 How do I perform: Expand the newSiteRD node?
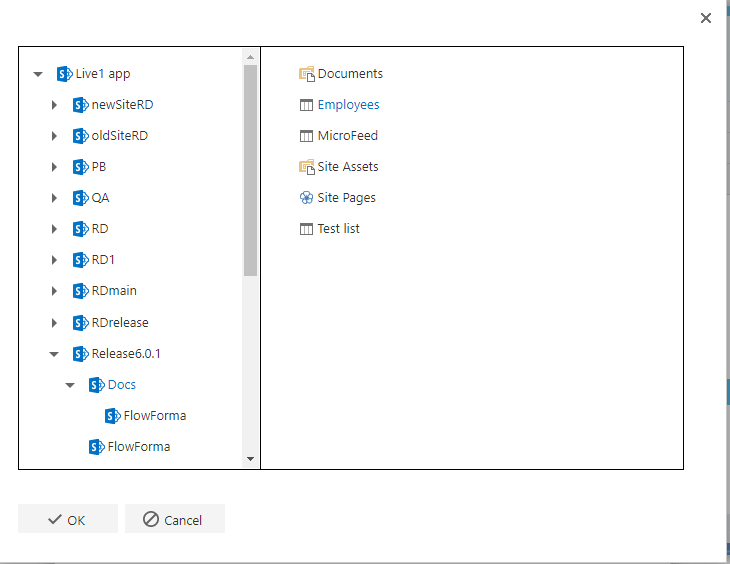click(x=54, y=105)
